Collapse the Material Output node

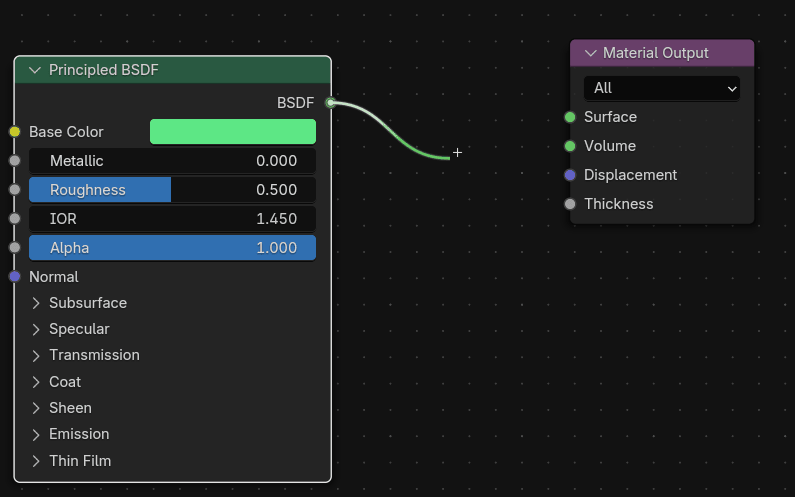[x=591, y=53]
